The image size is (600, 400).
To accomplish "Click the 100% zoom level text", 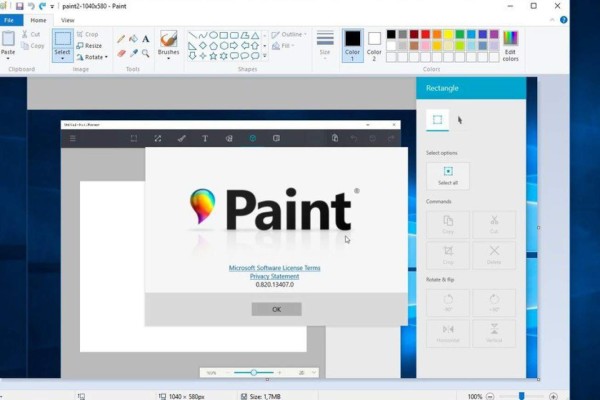I will [x=475, y=397].
